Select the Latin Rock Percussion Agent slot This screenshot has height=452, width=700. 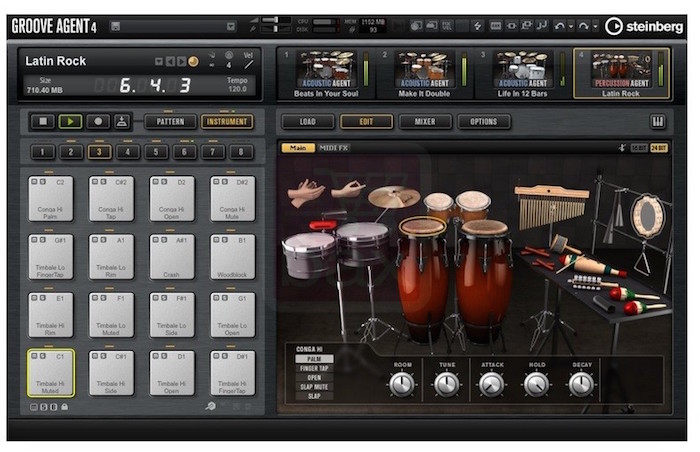[x=621, y=74]
